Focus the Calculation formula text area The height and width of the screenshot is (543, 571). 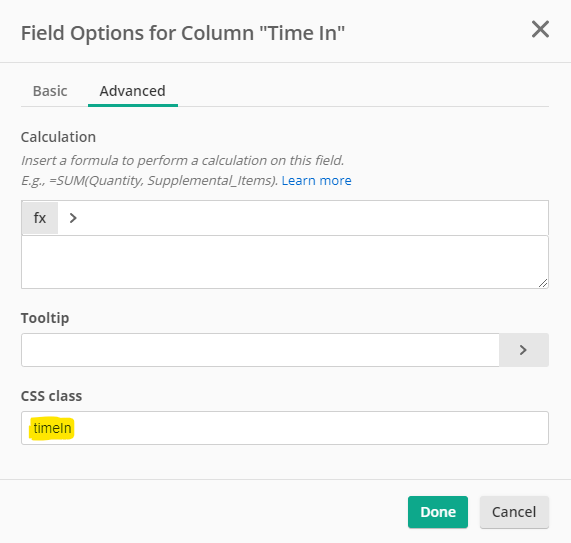(285, 262)
